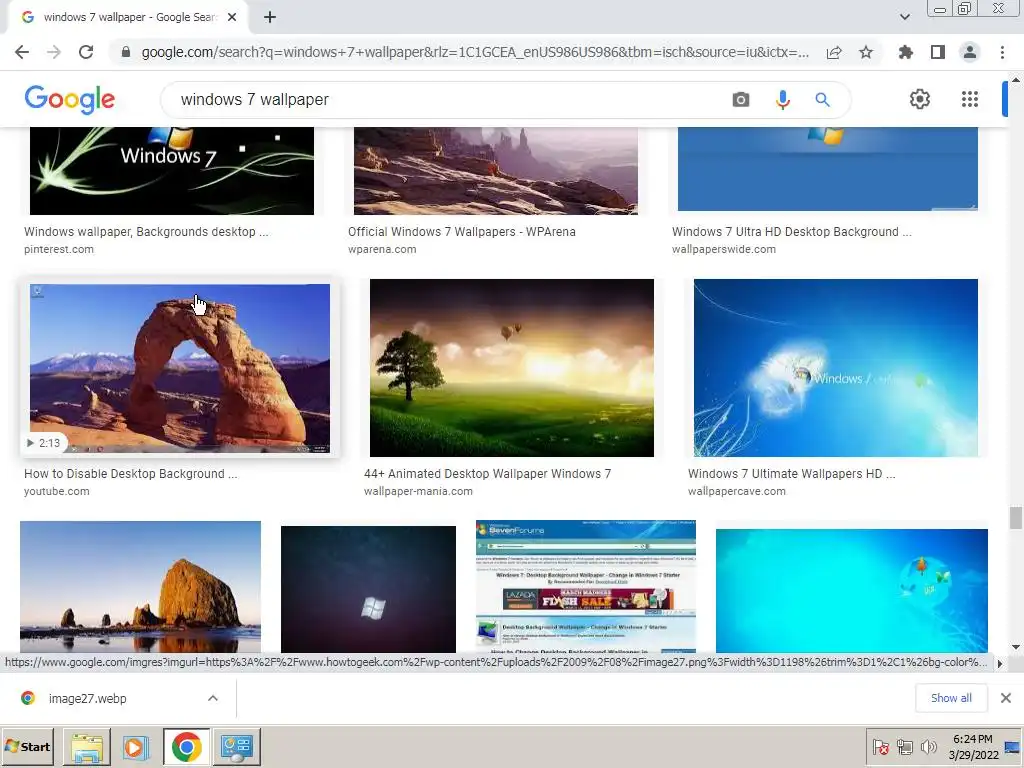View site information via lock icon
This screenshot has width=1024, height=768.
coord(126,52)
